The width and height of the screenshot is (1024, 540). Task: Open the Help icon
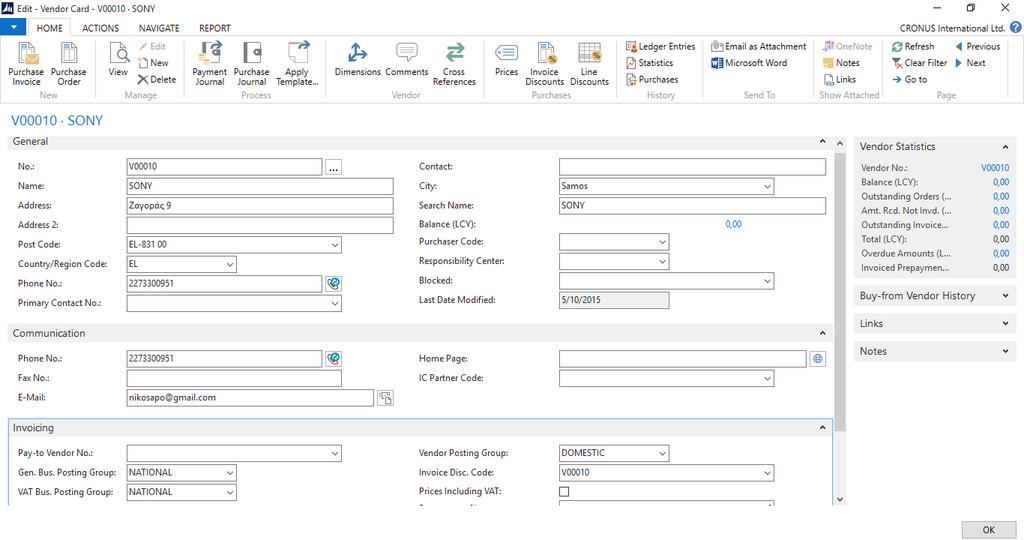[x=1016, y=27]
